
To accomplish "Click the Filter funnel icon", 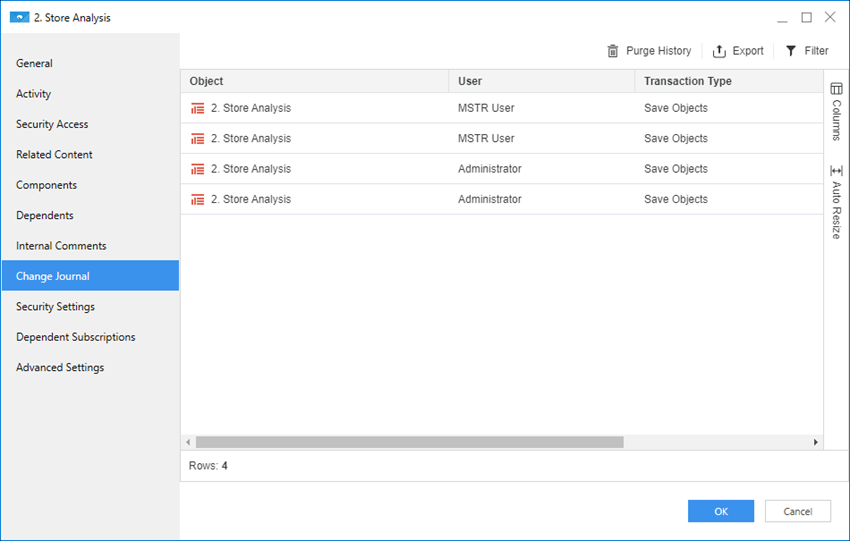I will coord(791,51).
